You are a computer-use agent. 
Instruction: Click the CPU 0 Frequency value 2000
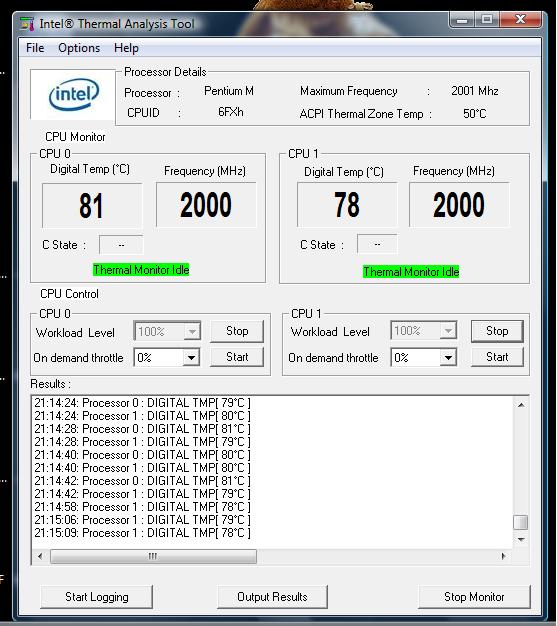(x=206, y=205)
